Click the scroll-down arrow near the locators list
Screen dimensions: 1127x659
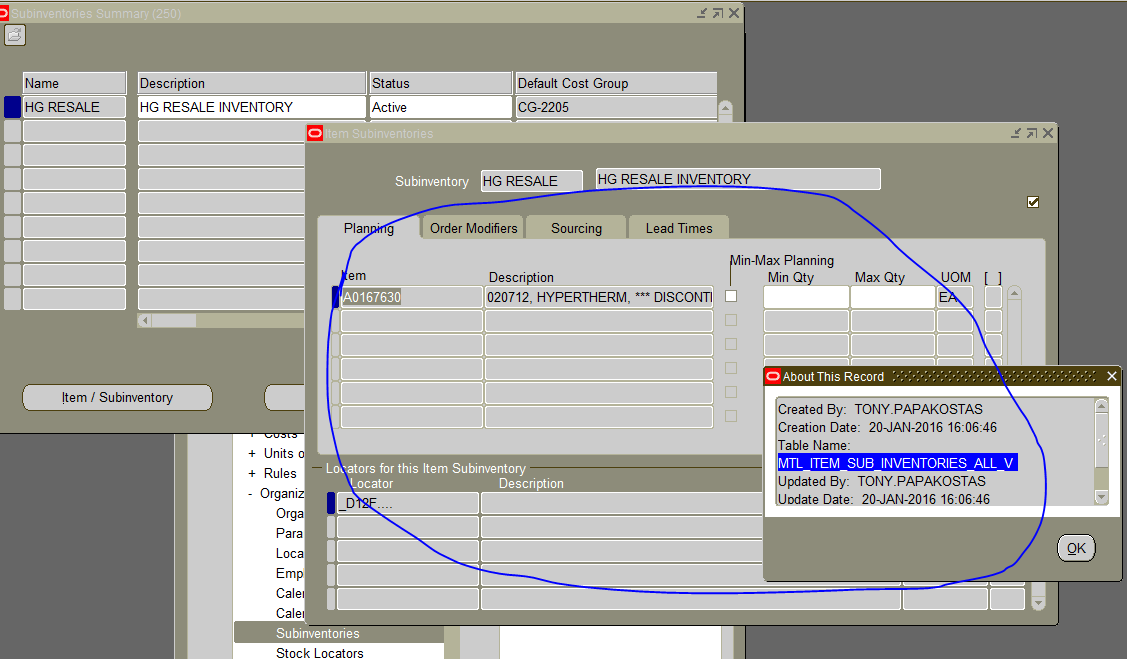[x=1038, y=601]
